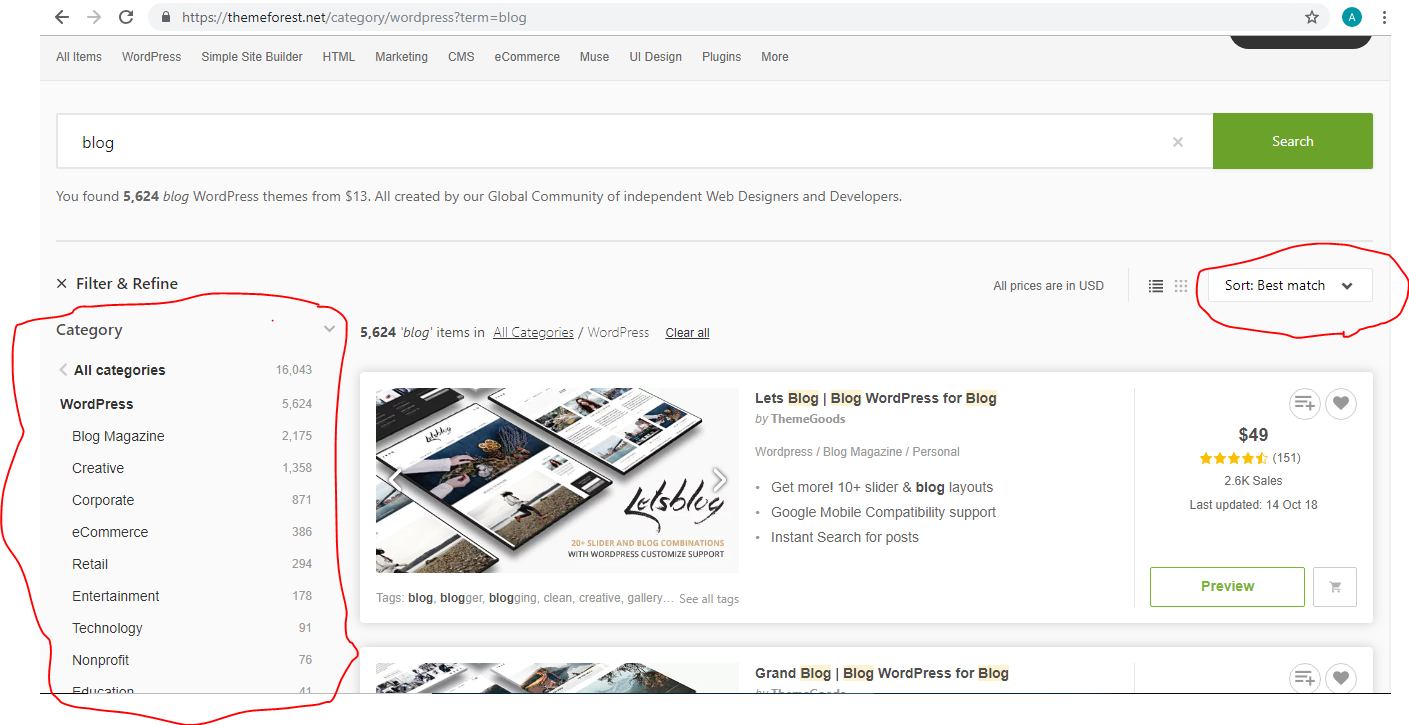The height and width of the screenshot is (725, 1409).
Task: Click inside the blog search input field
Action: pos(634,141)
